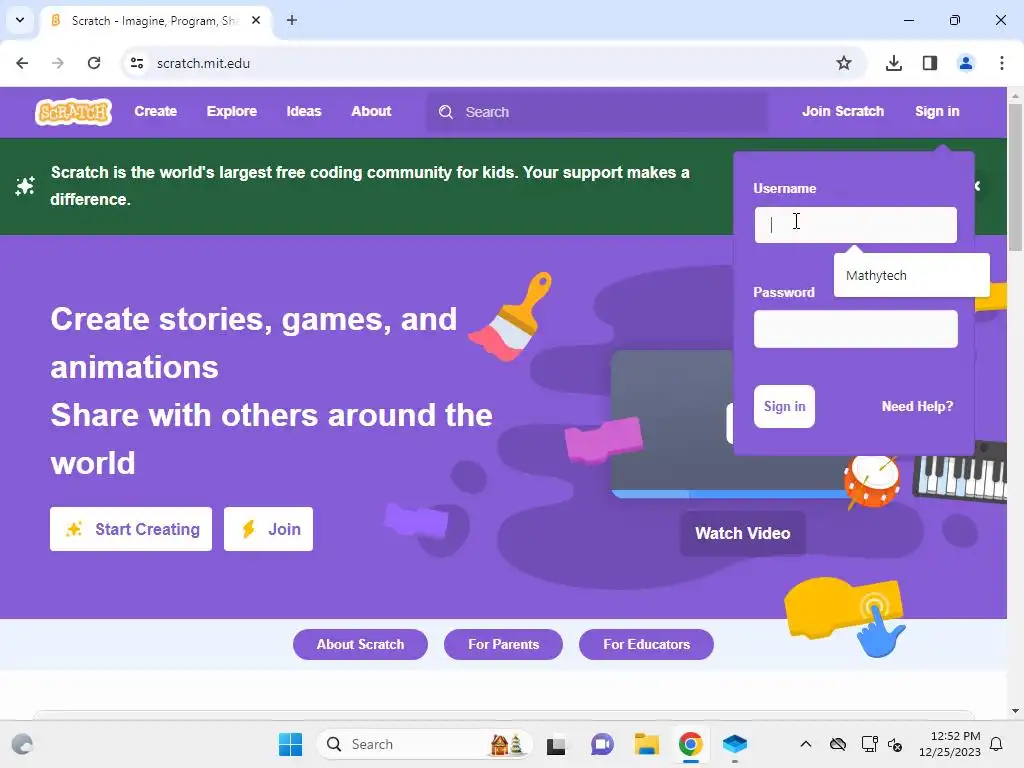Open the About page
The image size is (1024, 768).
pyautogui.click(x=371, y=112)
